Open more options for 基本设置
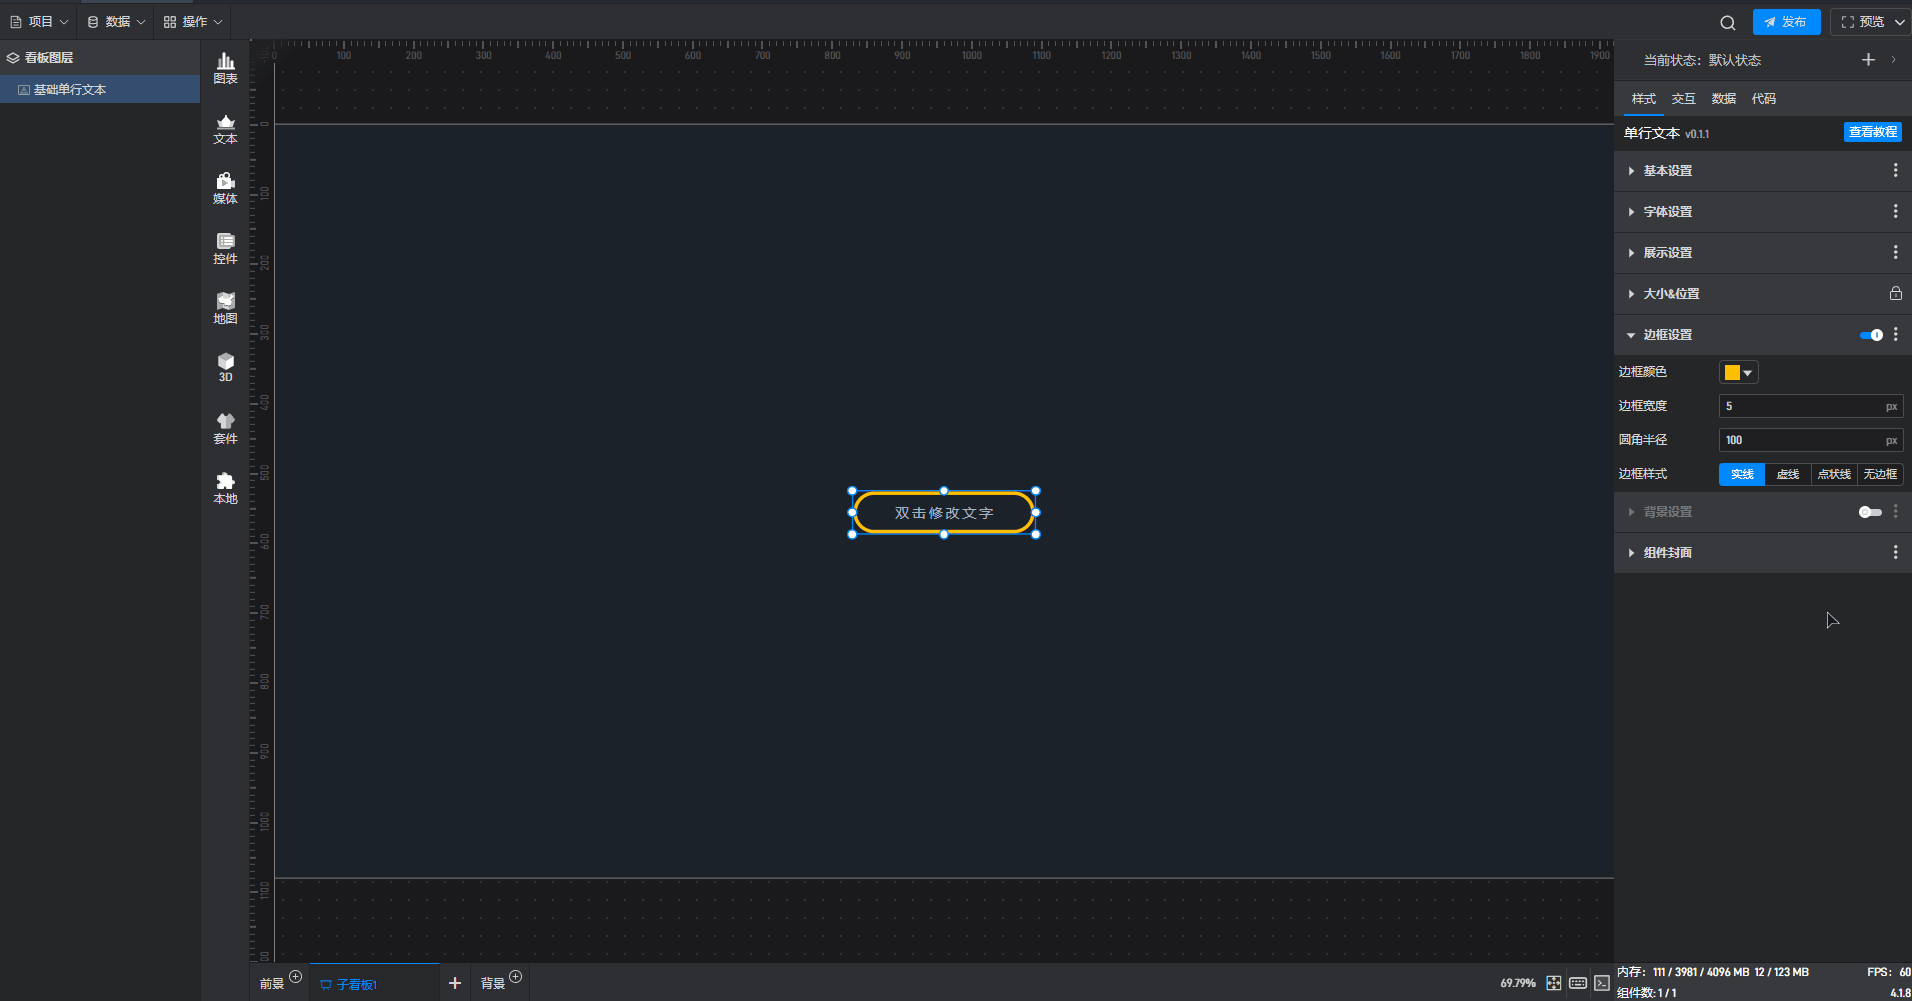The height and width of the screenshot is (1001, 1912). click(1895, 171)
